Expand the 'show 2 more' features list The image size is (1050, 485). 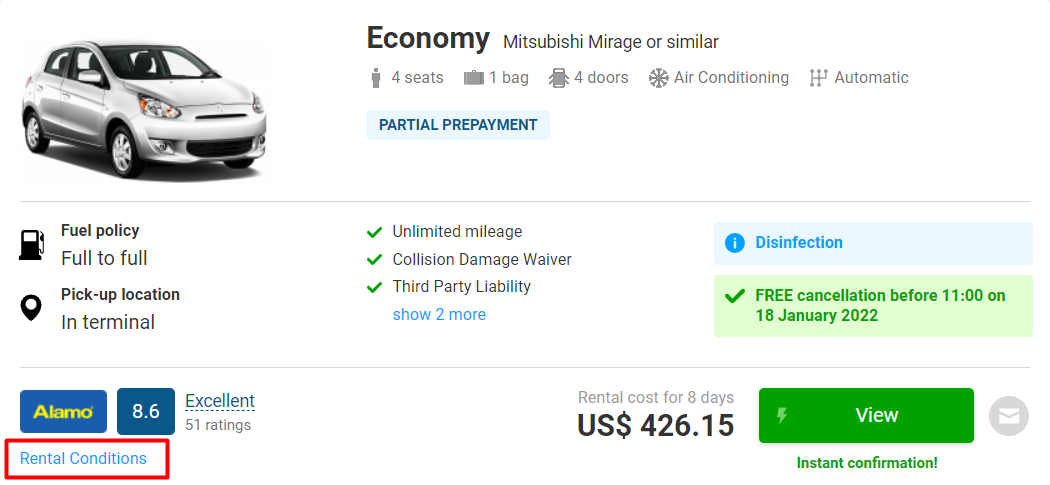pyautogui.click(x=439, y=315)
